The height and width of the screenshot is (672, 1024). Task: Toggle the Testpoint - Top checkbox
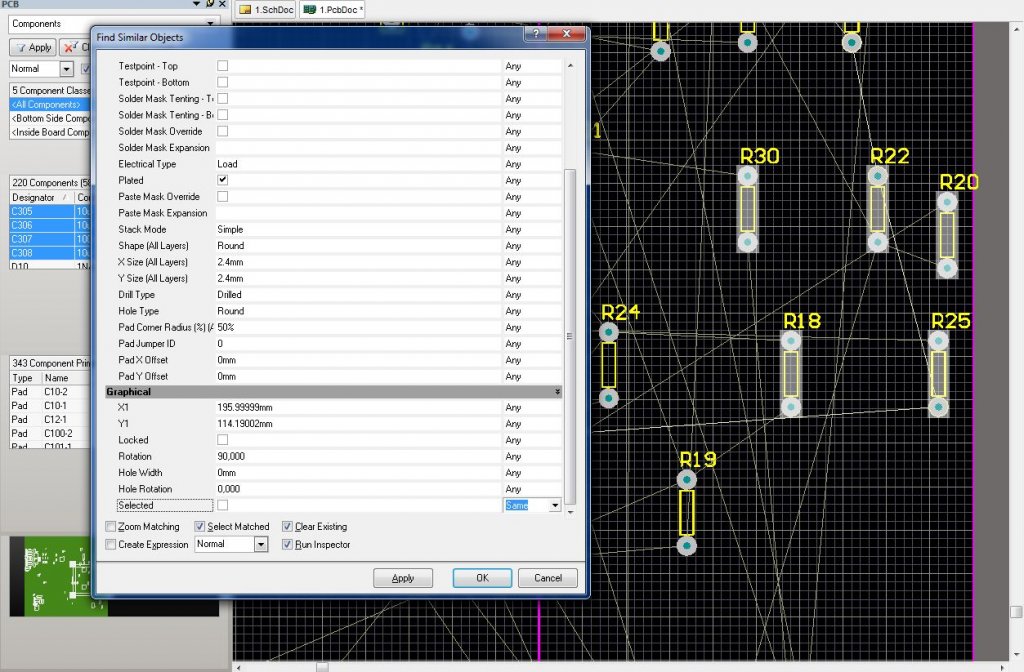point(223,66)
